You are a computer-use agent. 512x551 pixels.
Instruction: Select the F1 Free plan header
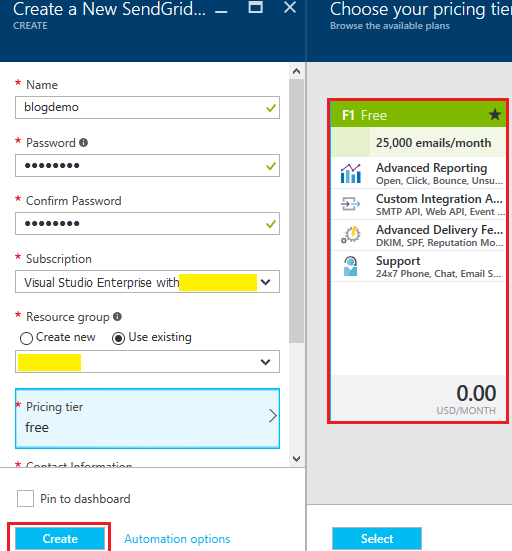click(x=418, y=115)
